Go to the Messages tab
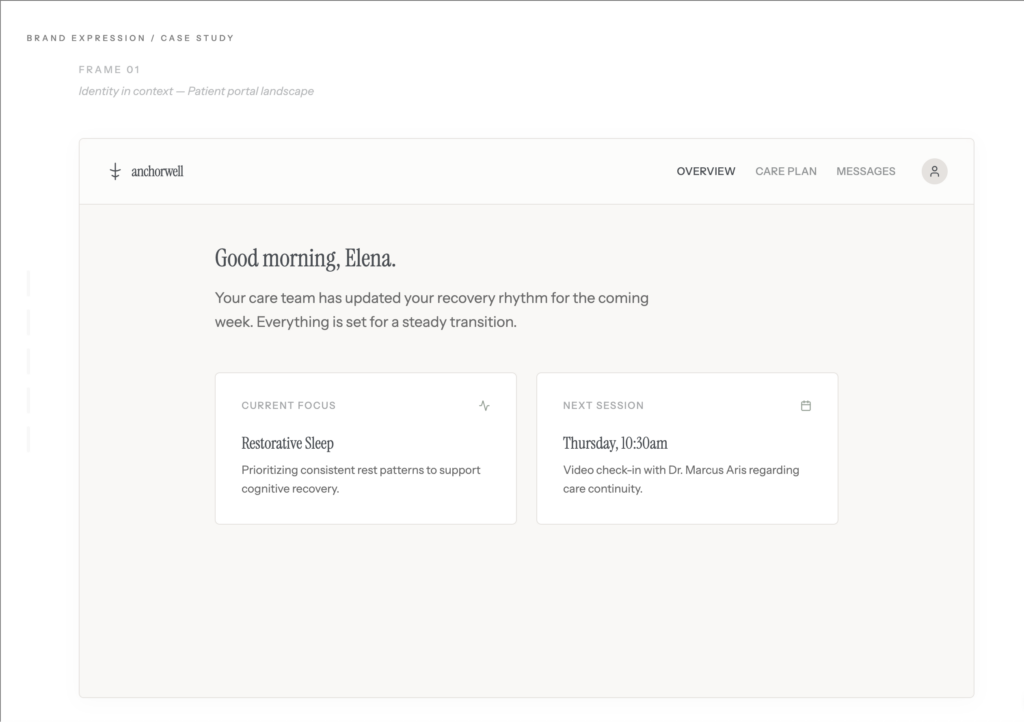 click(865, 171)
